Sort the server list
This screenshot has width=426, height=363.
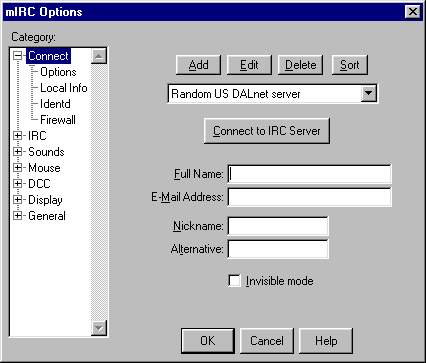point(350,65)
